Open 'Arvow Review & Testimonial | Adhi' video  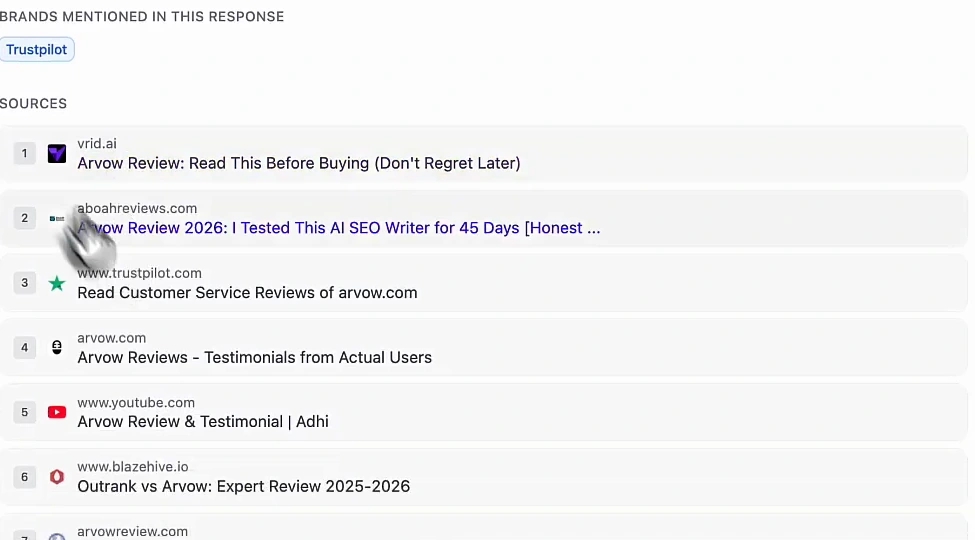tap(203, 422)
